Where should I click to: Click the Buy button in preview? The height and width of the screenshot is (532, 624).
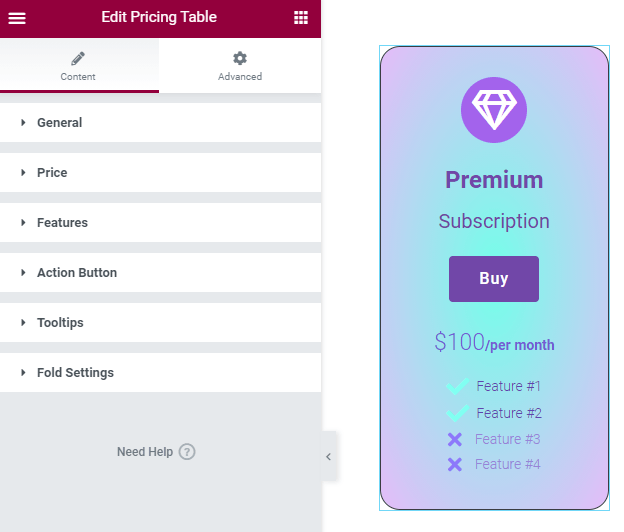tap(494, 279)
